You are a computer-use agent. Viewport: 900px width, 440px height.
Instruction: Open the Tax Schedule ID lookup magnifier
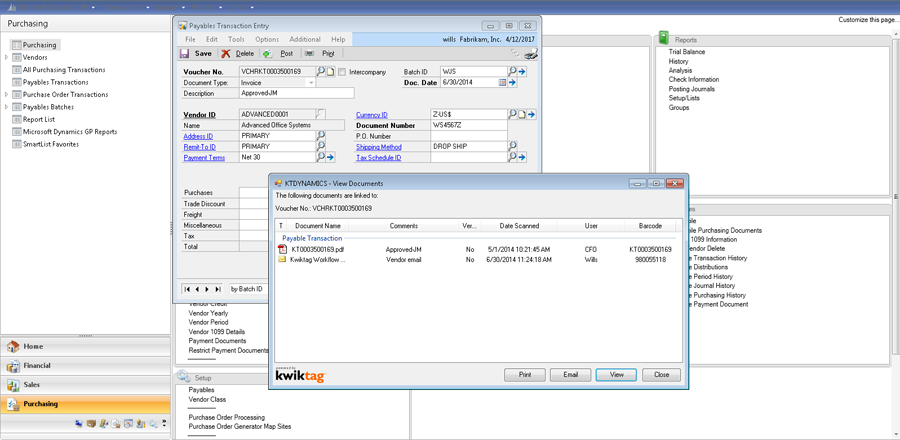[513, 157]
